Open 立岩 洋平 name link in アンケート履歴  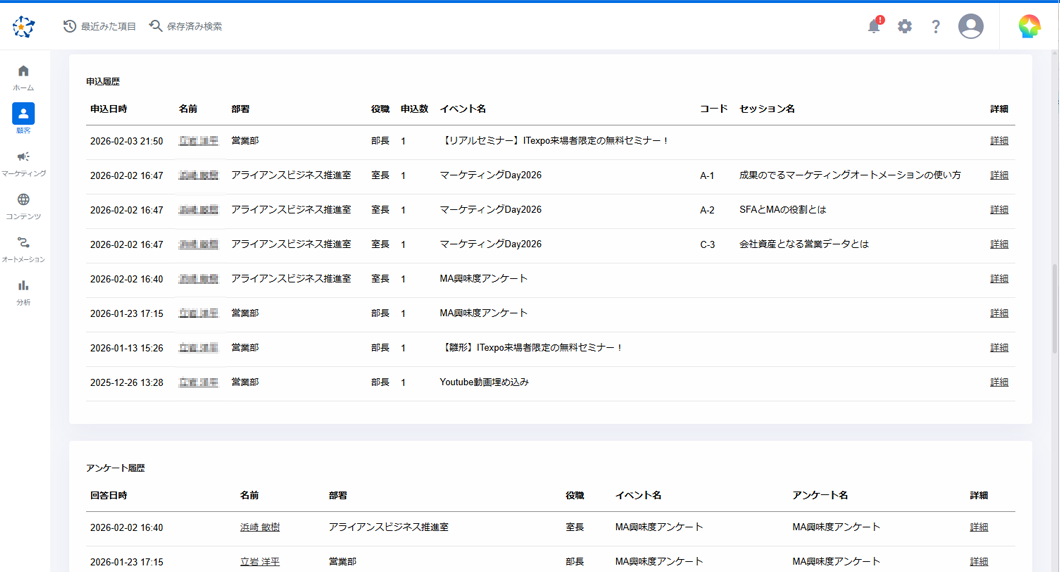260,562
